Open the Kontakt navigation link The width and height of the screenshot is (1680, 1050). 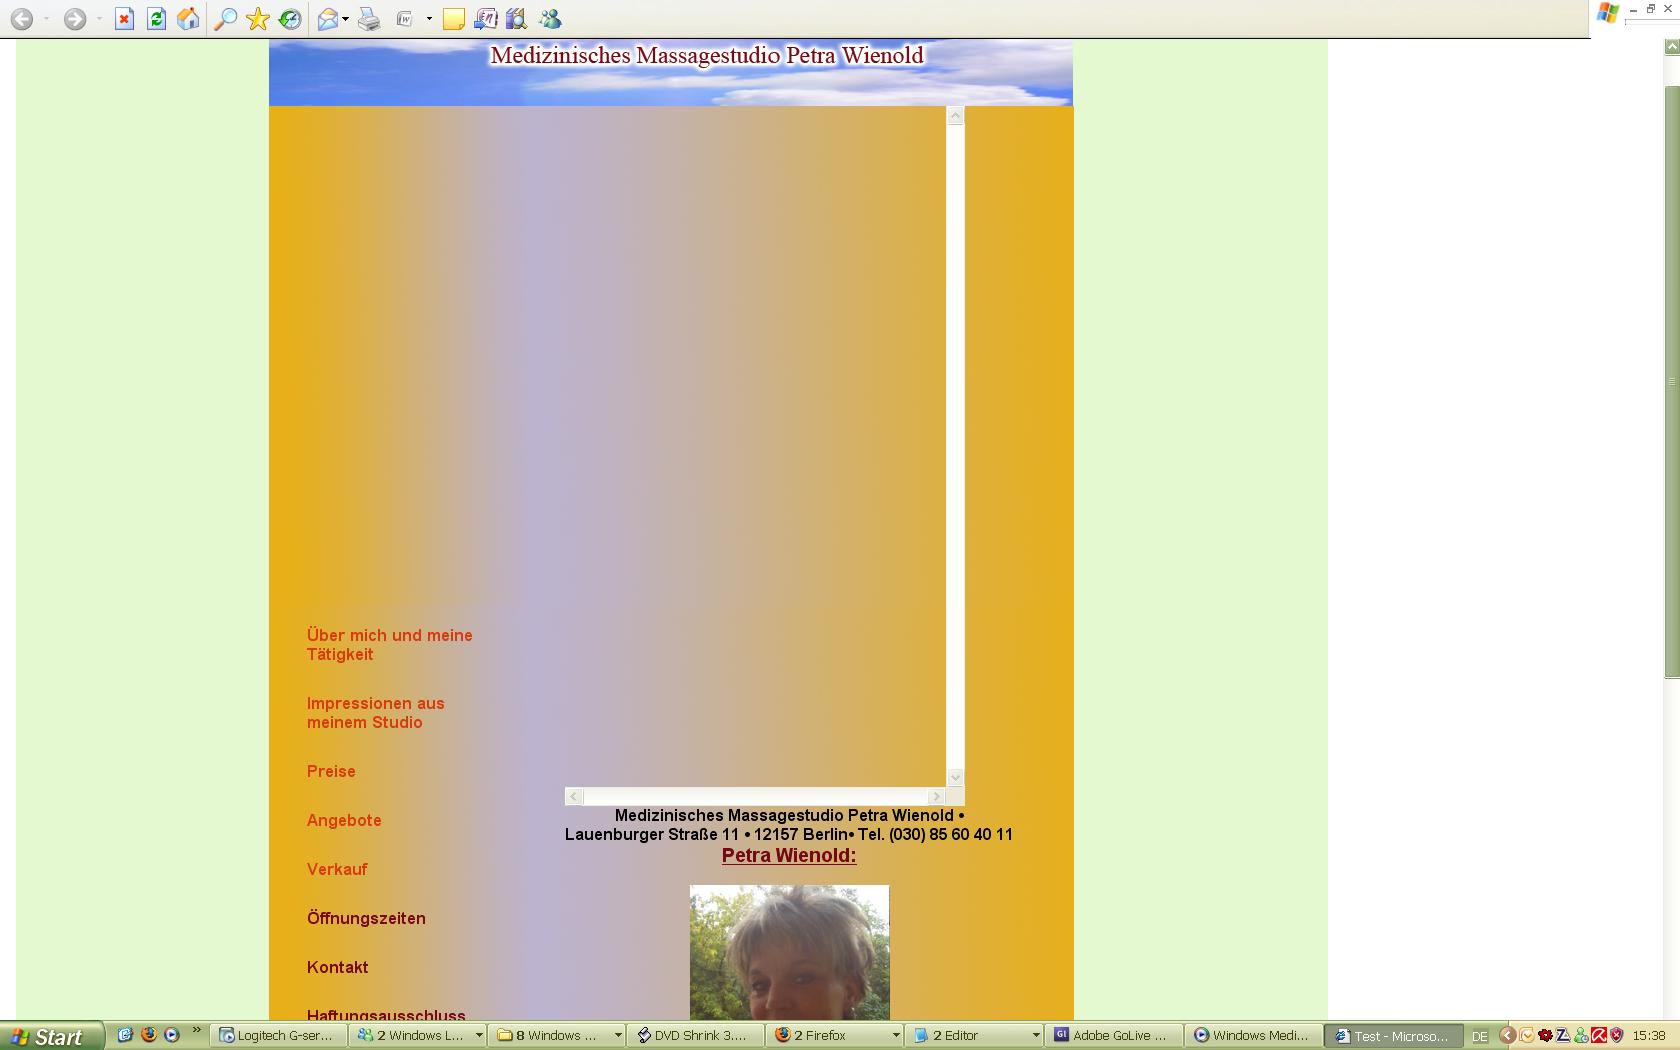[x=337, y=967]
